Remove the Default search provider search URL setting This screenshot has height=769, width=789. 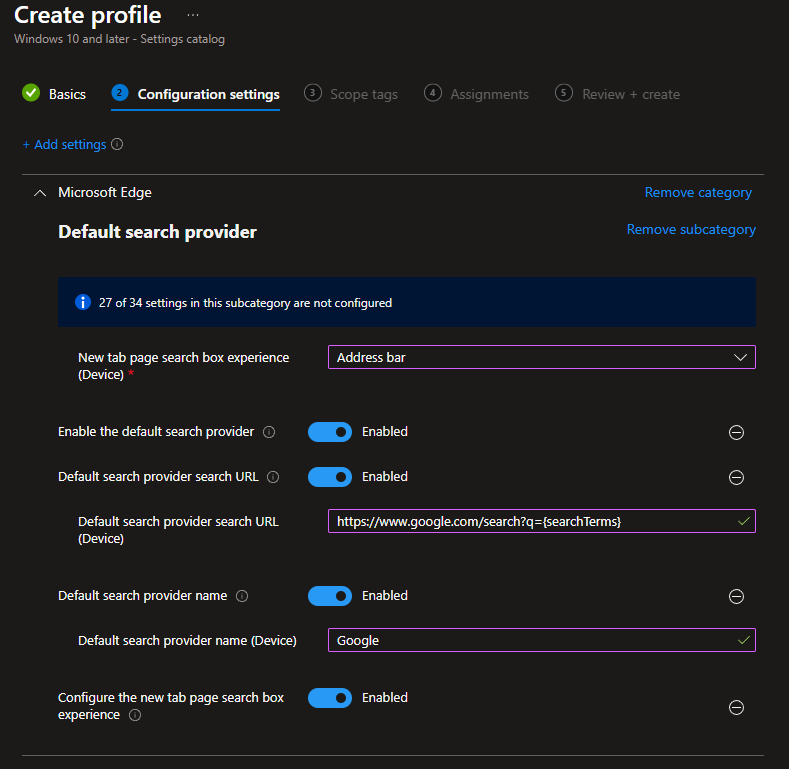[x=736, y=477]
